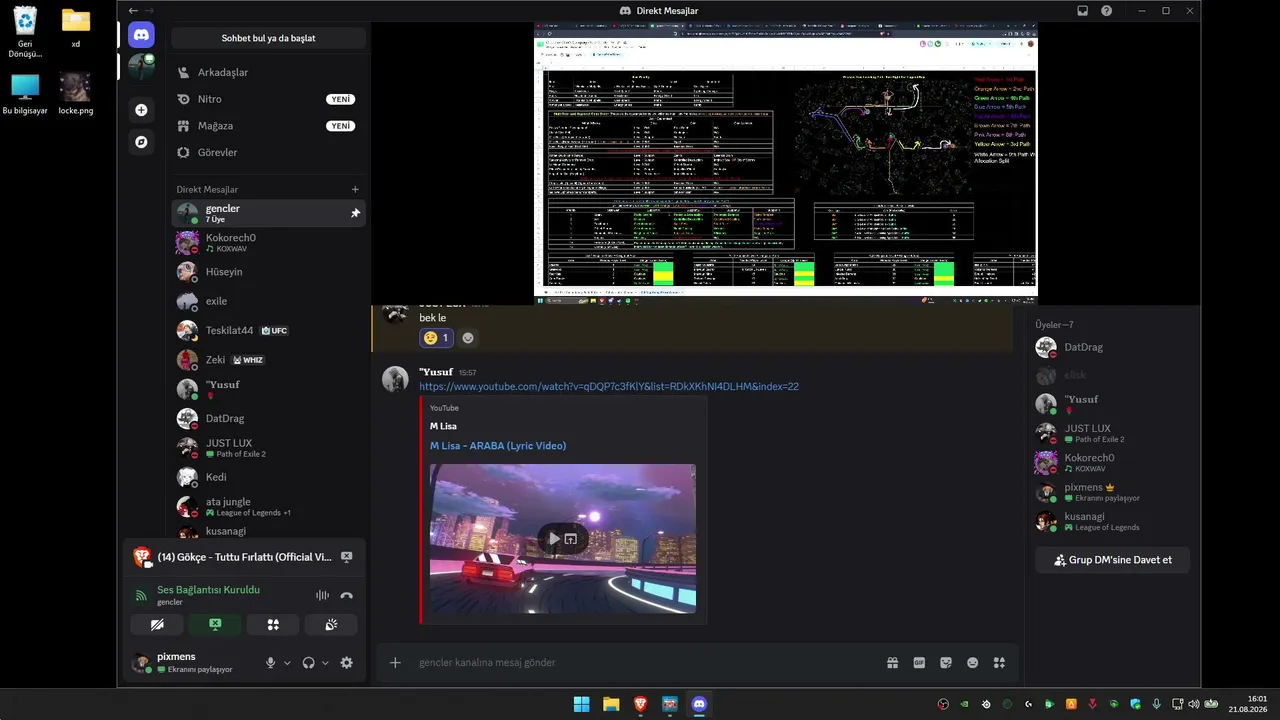Add a server with the plus icon

(x=141, y=110)
